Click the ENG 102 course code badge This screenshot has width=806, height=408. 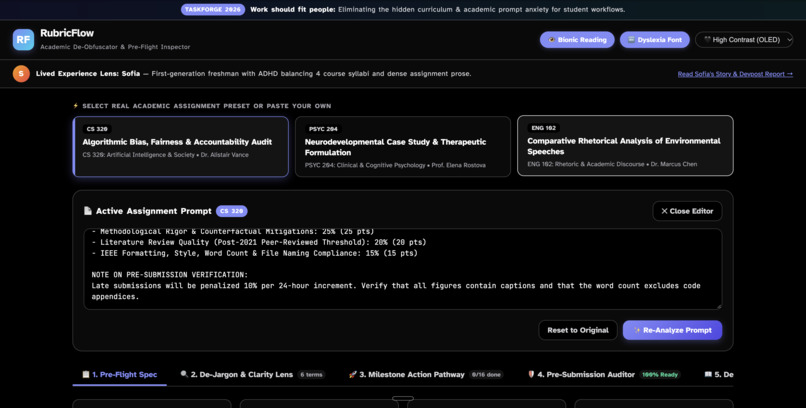(x=543, y=128)
